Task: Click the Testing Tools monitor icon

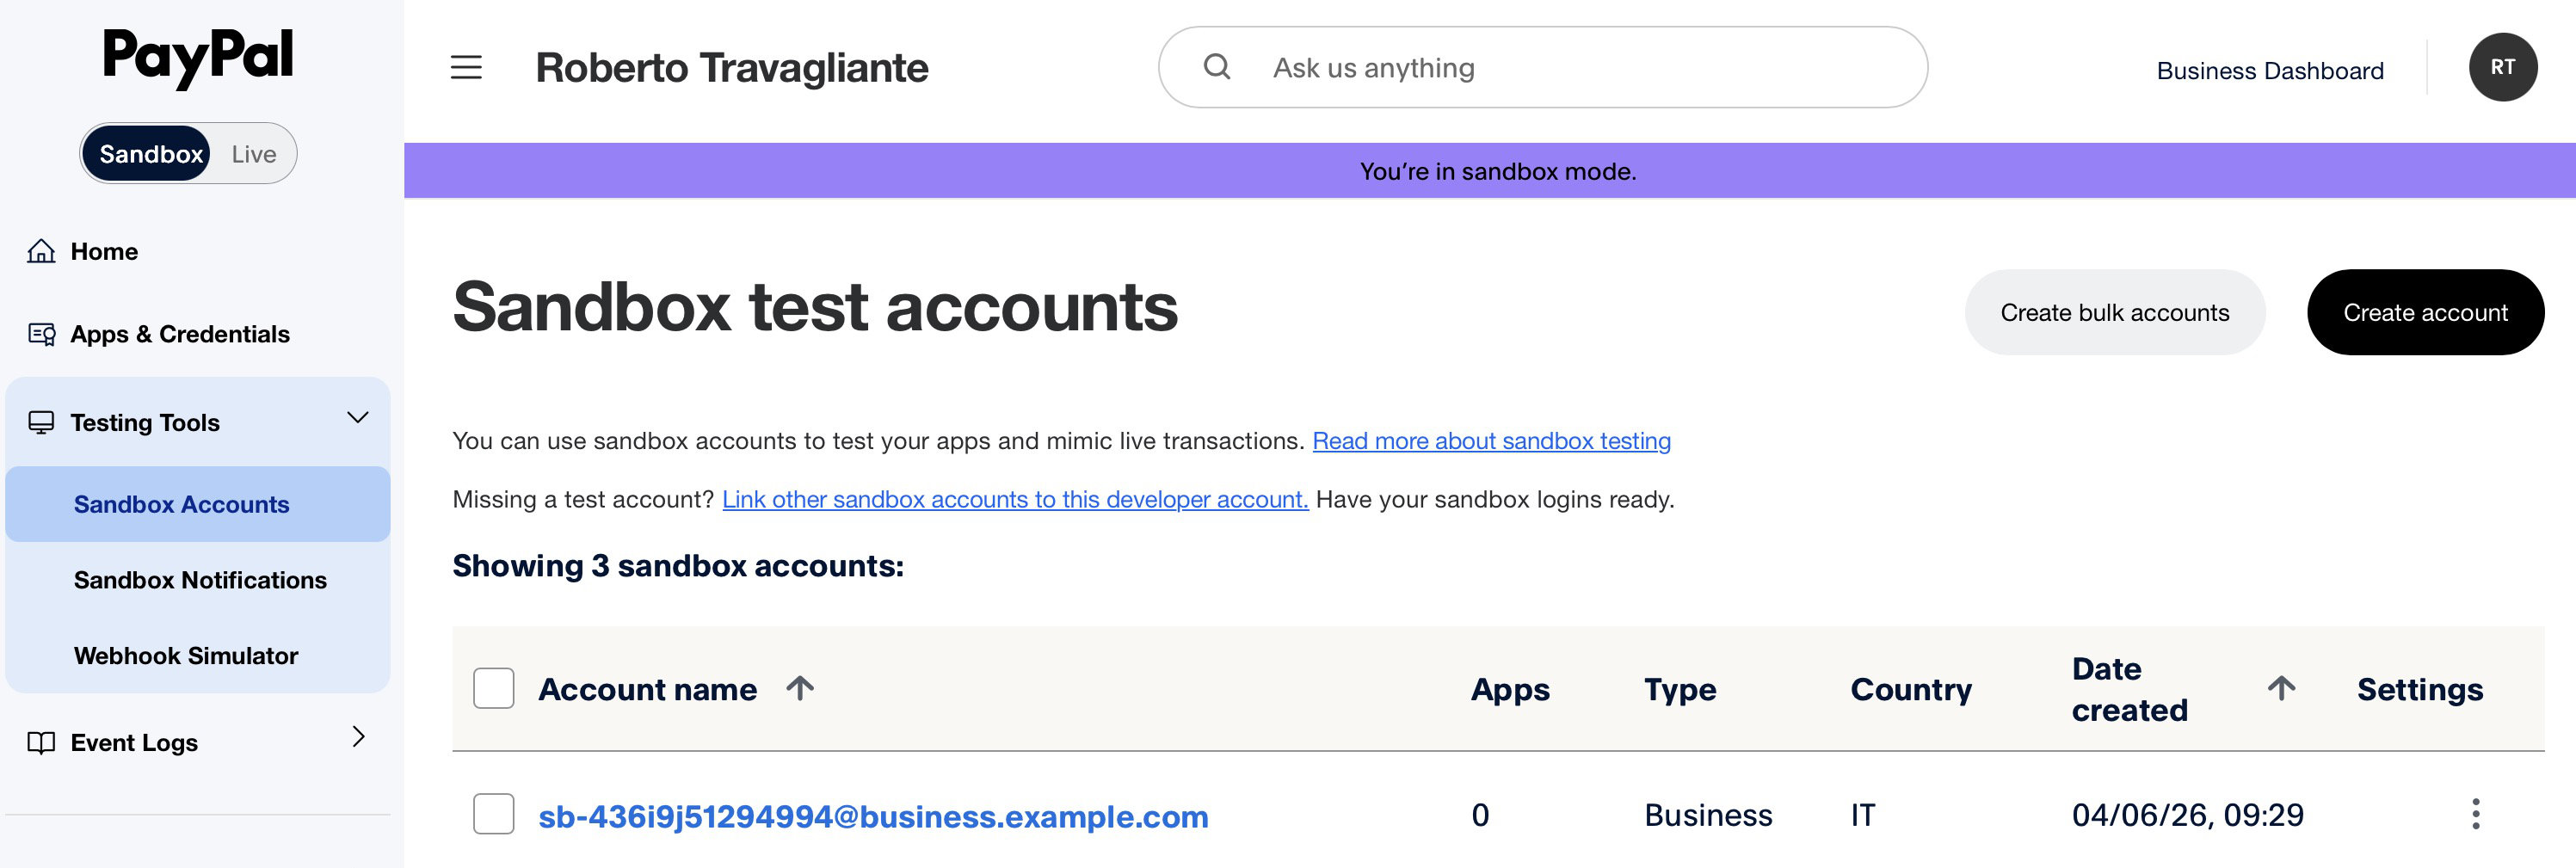Action: coord(41,422)
